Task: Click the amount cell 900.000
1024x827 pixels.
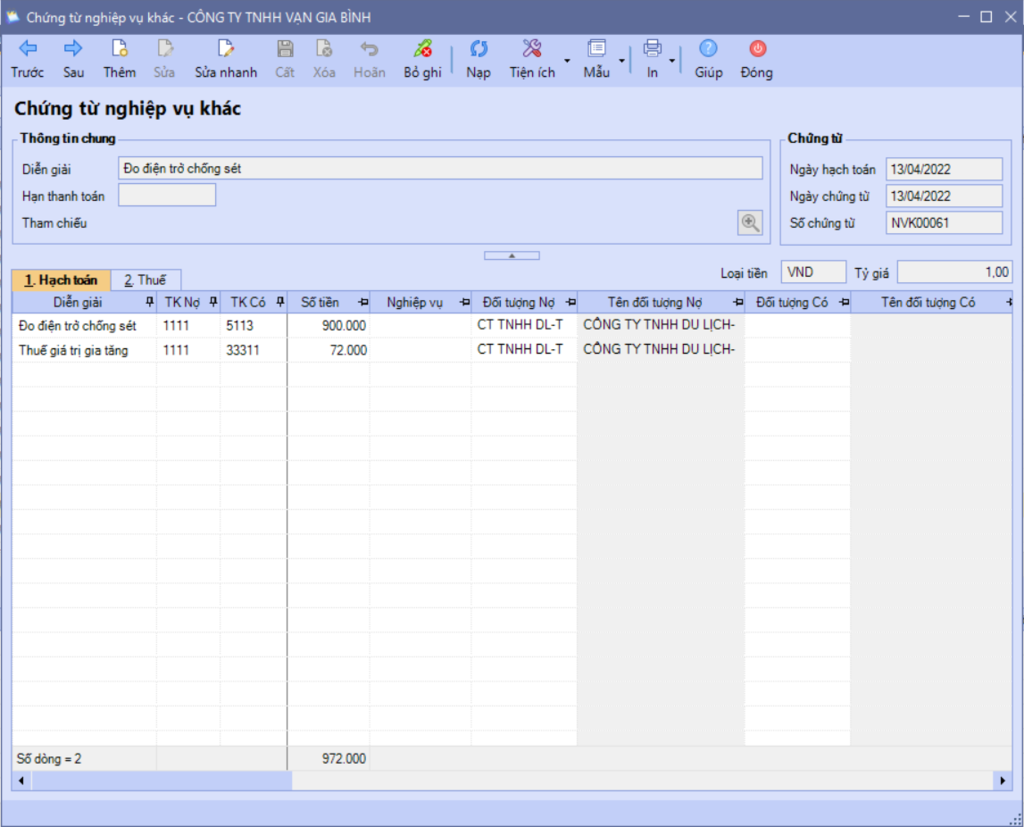Action: [x=328, y=325]
